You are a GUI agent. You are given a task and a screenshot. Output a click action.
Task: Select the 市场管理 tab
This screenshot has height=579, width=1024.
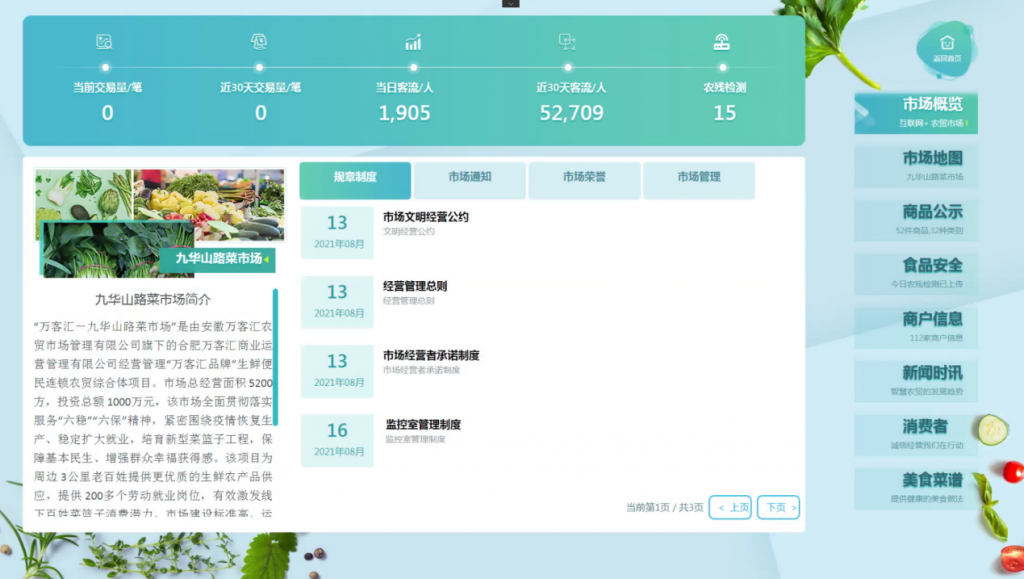[698, 178]
